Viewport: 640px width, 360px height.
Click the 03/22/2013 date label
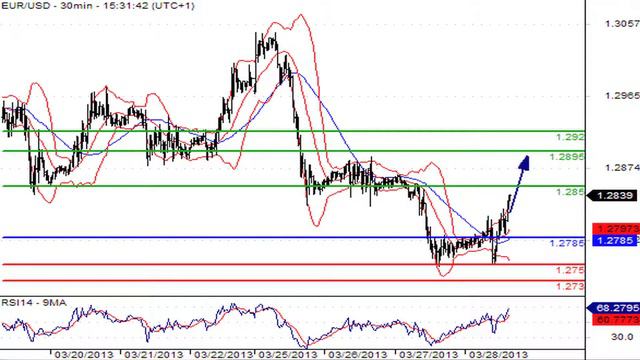(x=223, y=355)
